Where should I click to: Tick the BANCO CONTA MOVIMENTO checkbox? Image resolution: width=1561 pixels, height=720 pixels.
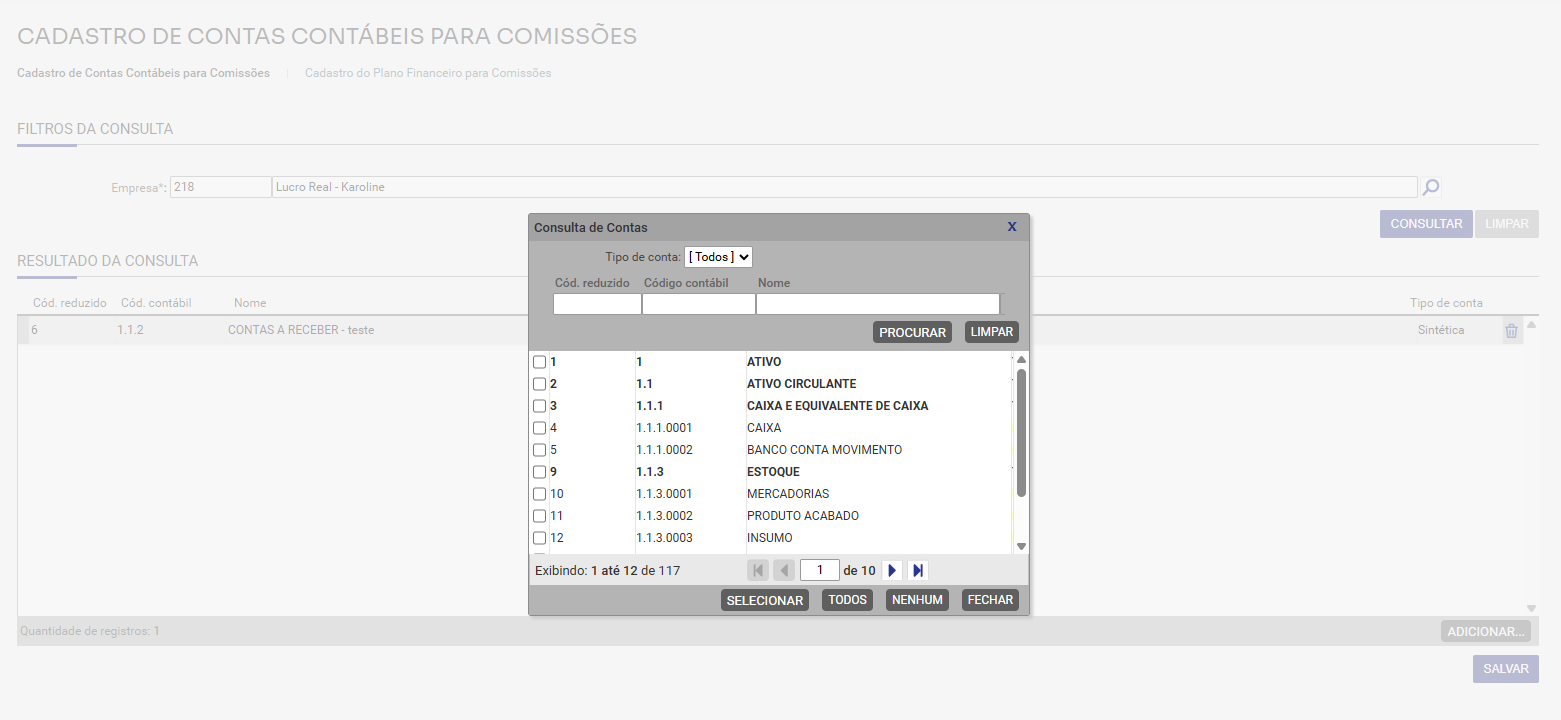pos(540,450)
